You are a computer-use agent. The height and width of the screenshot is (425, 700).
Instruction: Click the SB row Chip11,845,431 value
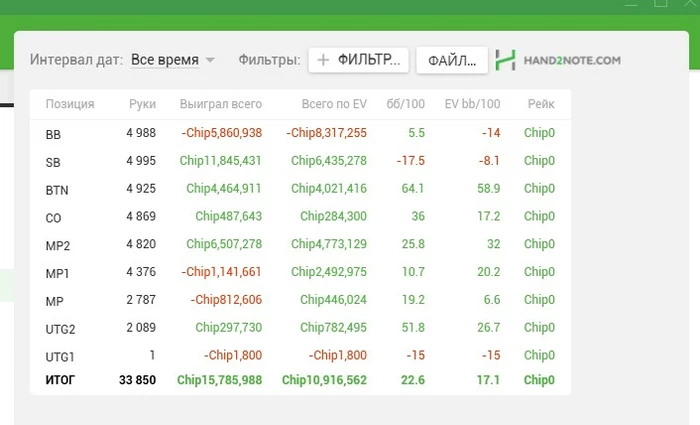coord(221,161)
